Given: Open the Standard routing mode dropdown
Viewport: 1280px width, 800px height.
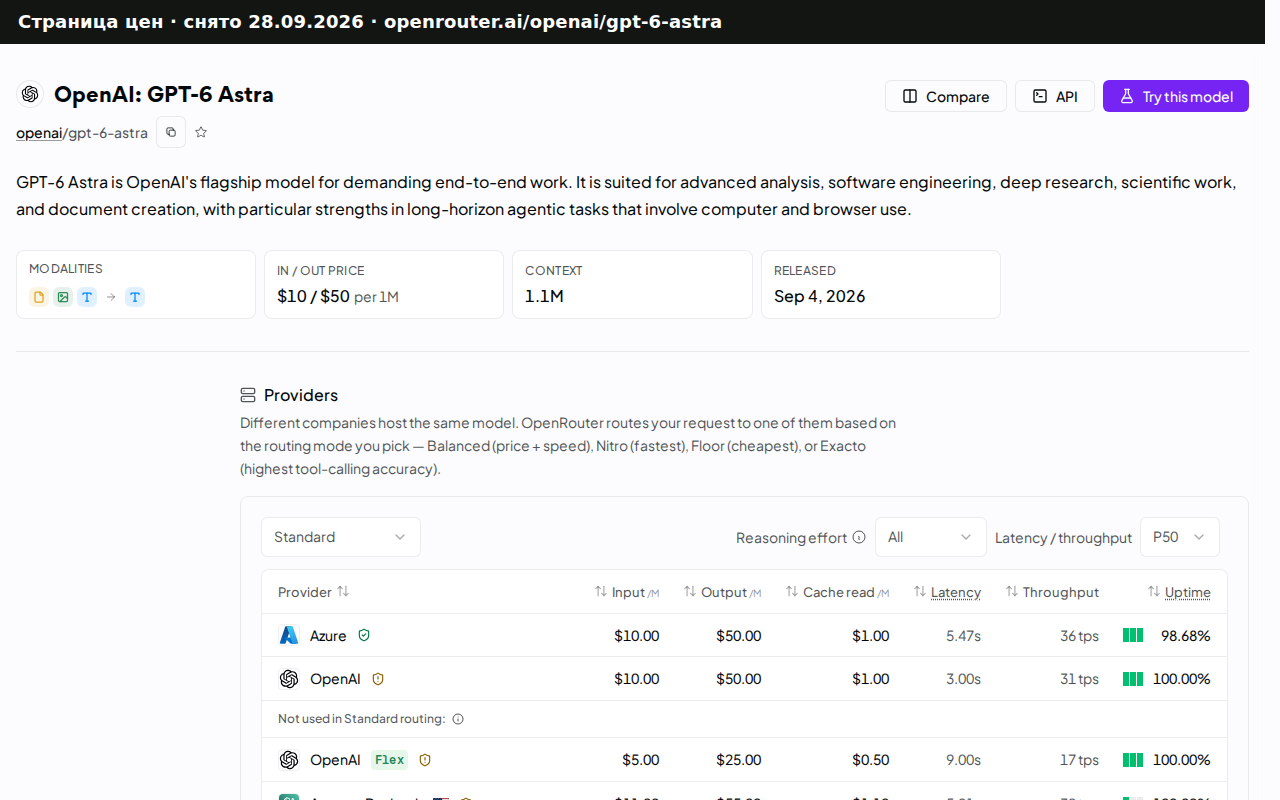Looking at the screenshot, I should [341, 537].
